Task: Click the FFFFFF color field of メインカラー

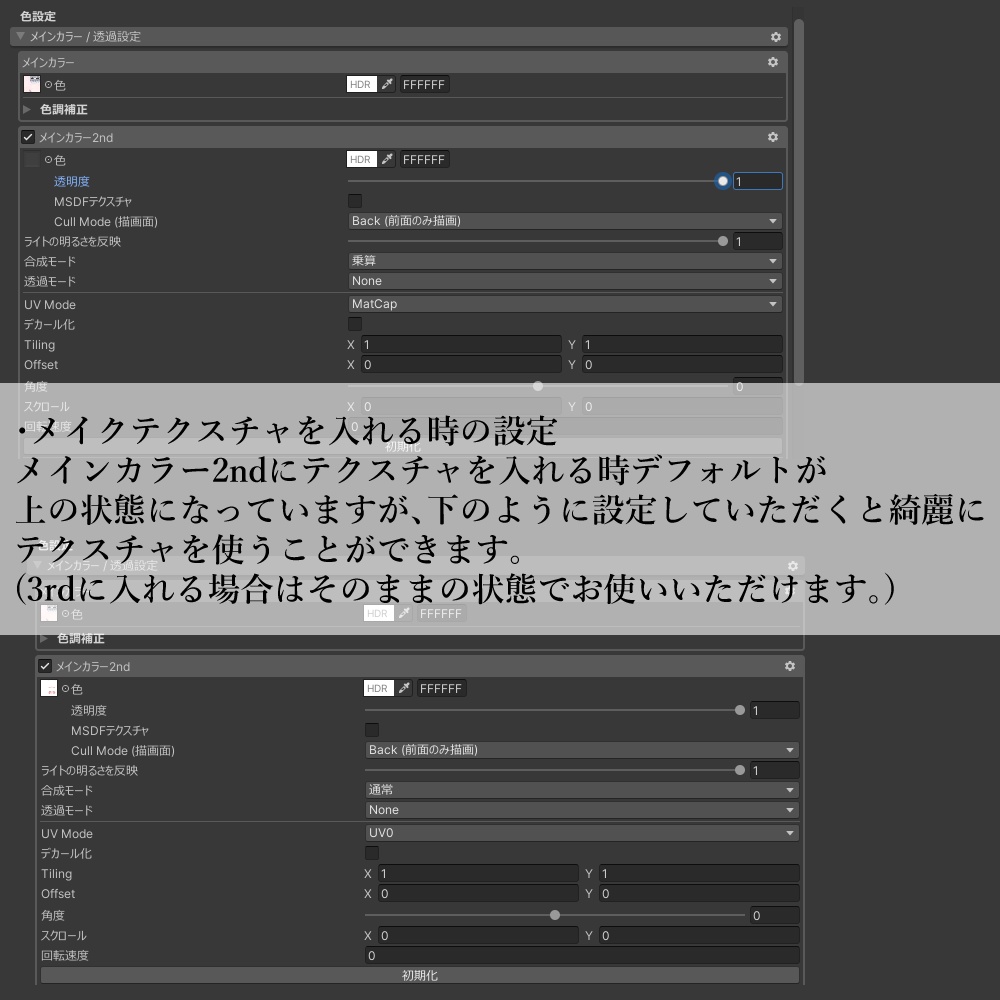Action: tap(424, 84)
